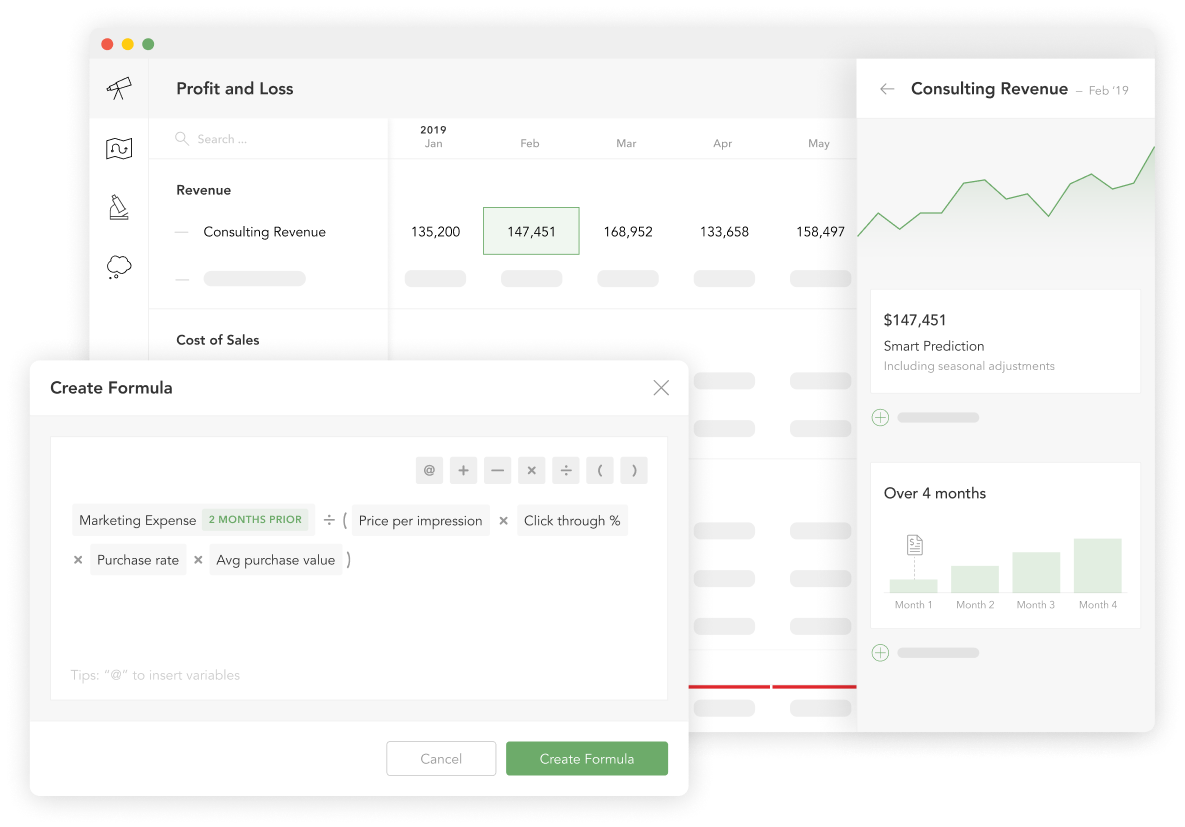Insert the minus operator into the formula

click(x=497, y=470)
